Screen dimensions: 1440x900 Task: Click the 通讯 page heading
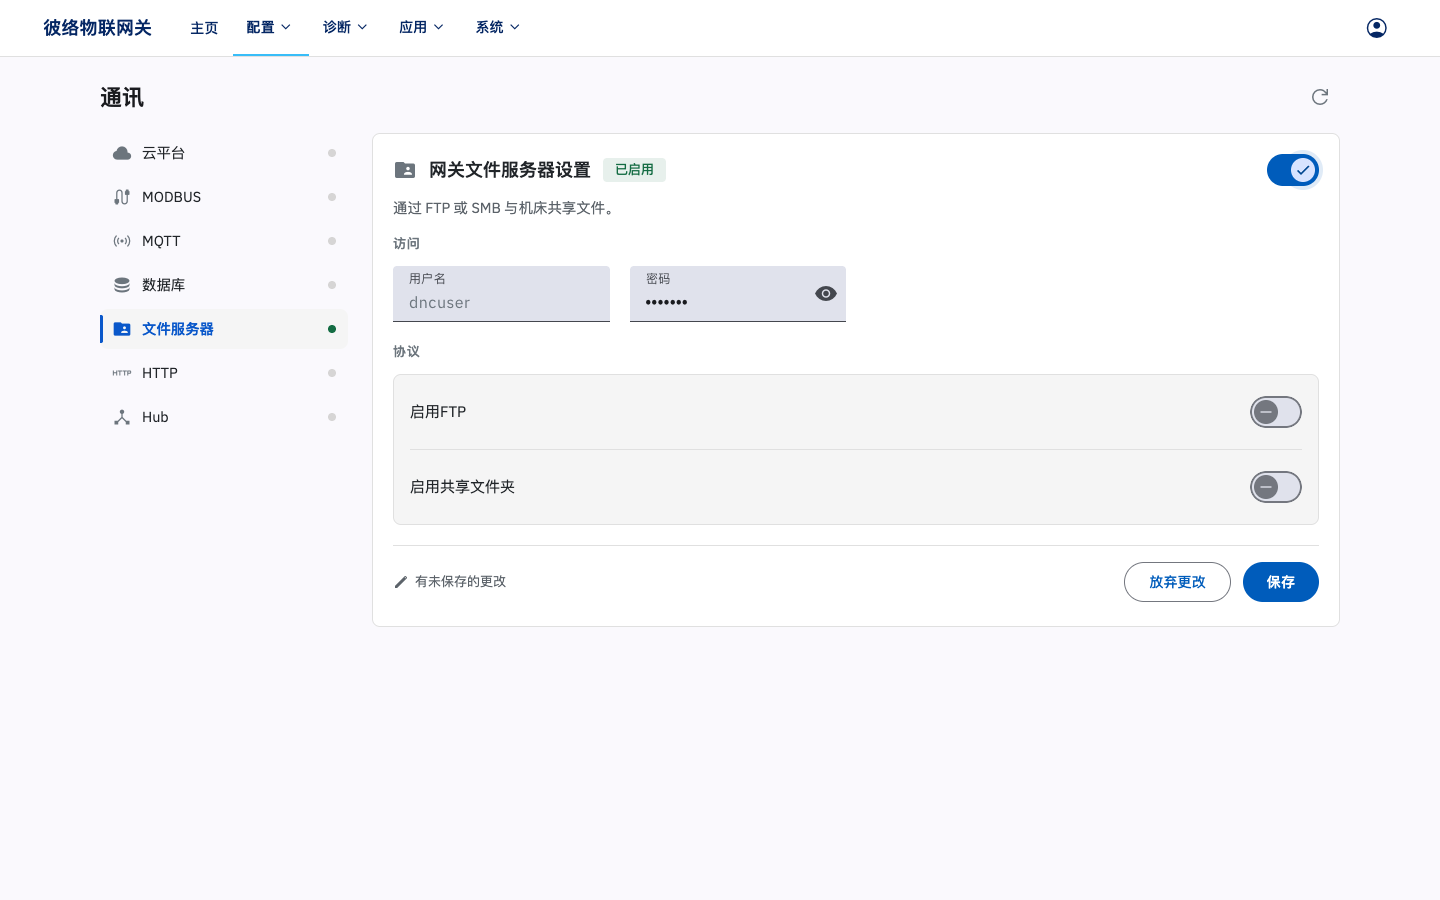pos(122,98)
